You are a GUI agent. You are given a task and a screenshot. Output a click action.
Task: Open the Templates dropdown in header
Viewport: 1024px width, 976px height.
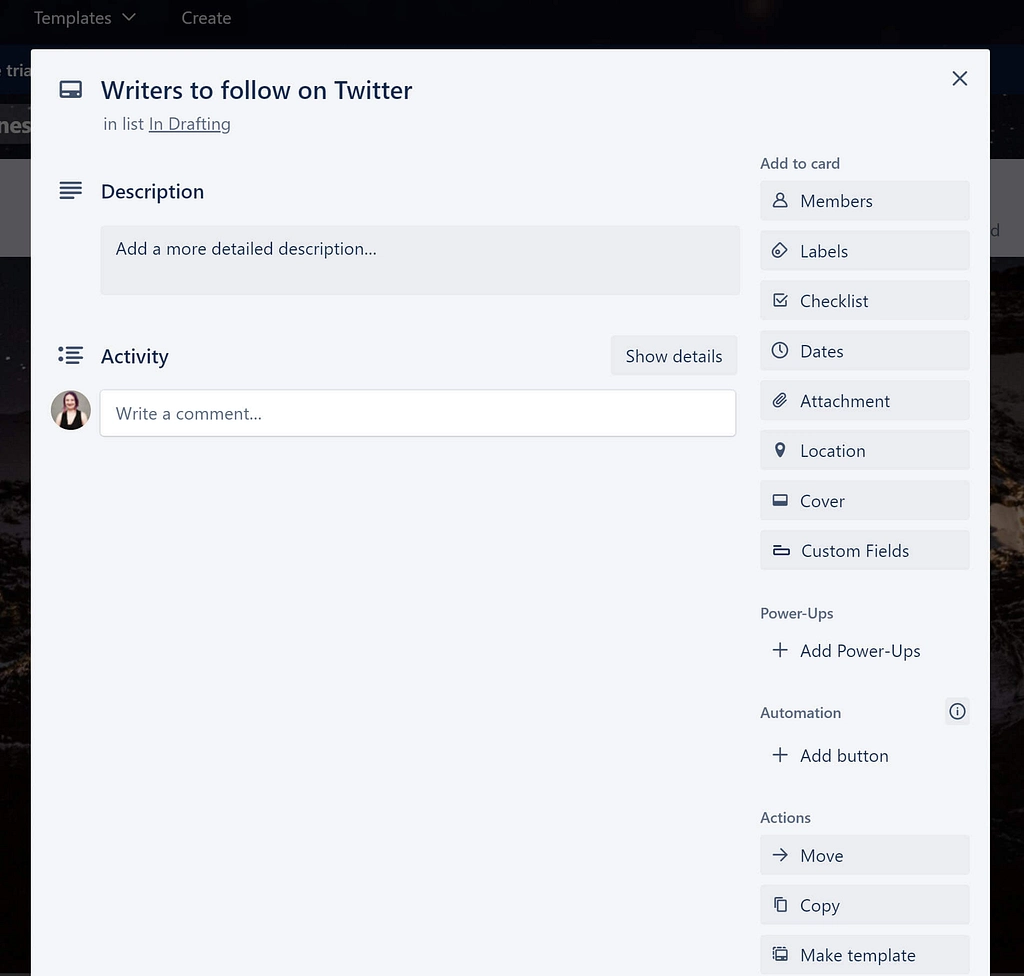coord(85,18)
